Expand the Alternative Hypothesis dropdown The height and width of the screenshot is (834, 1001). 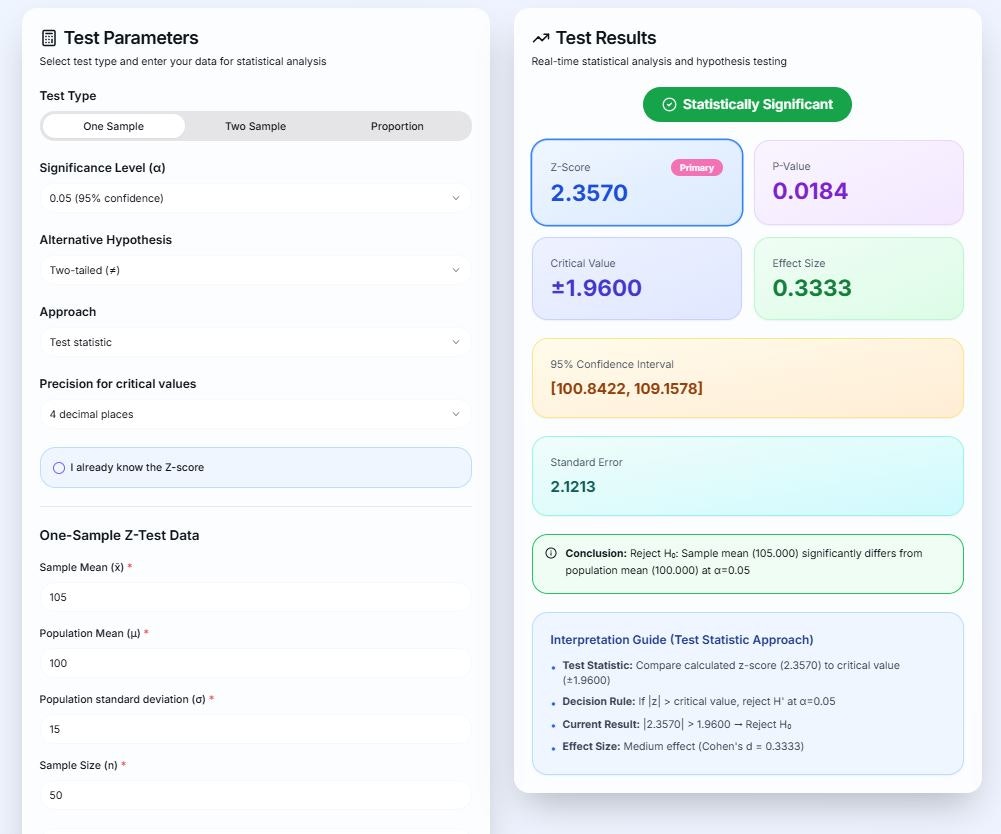point(253,270)
